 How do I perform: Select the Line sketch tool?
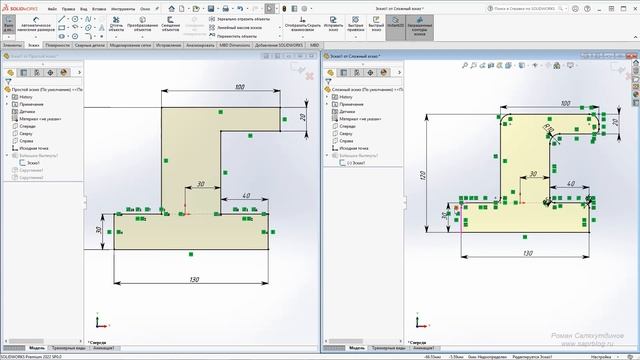(x=61, y=19)
